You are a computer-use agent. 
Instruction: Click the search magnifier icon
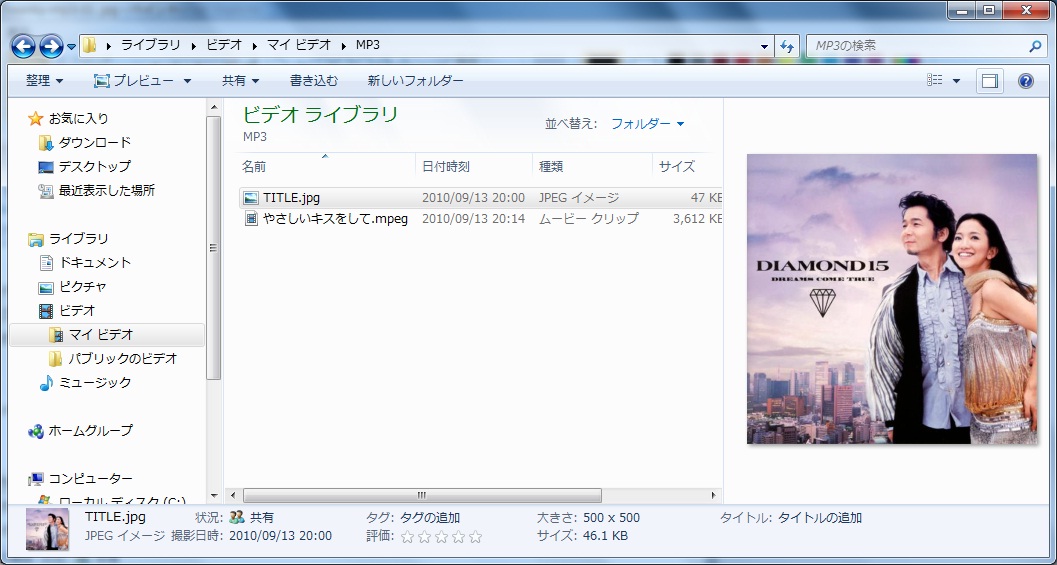click(1035, 47)
